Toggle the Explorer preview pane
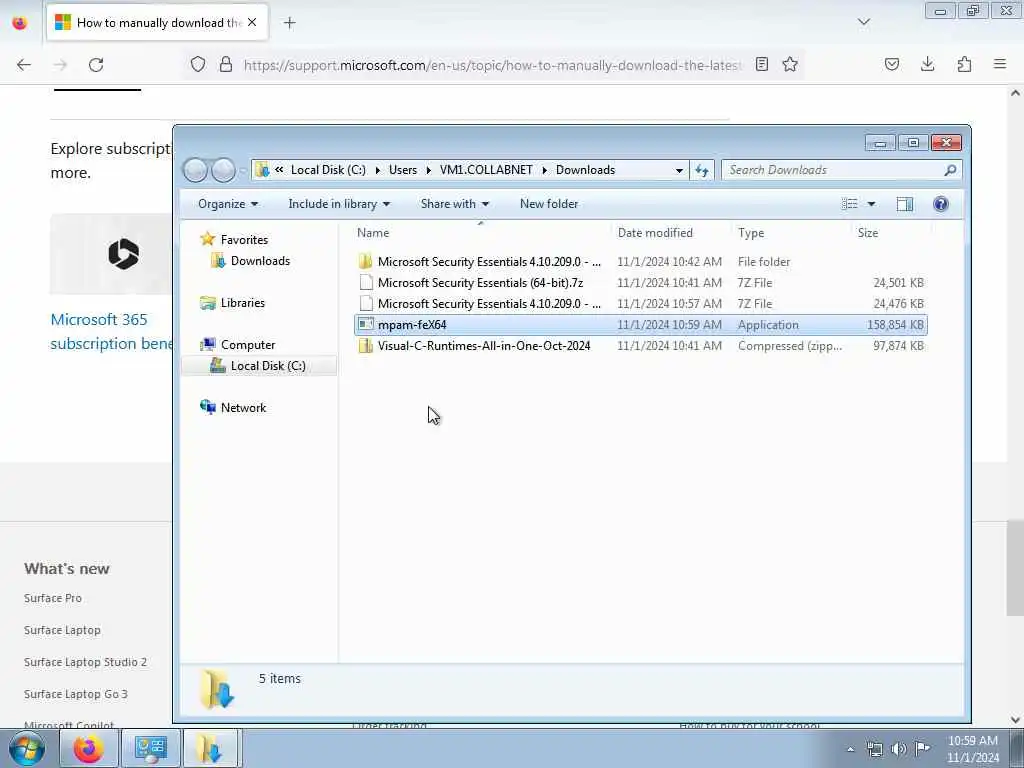The width and height of the screenshot is (1024, 768). click(x=904, y=204)
